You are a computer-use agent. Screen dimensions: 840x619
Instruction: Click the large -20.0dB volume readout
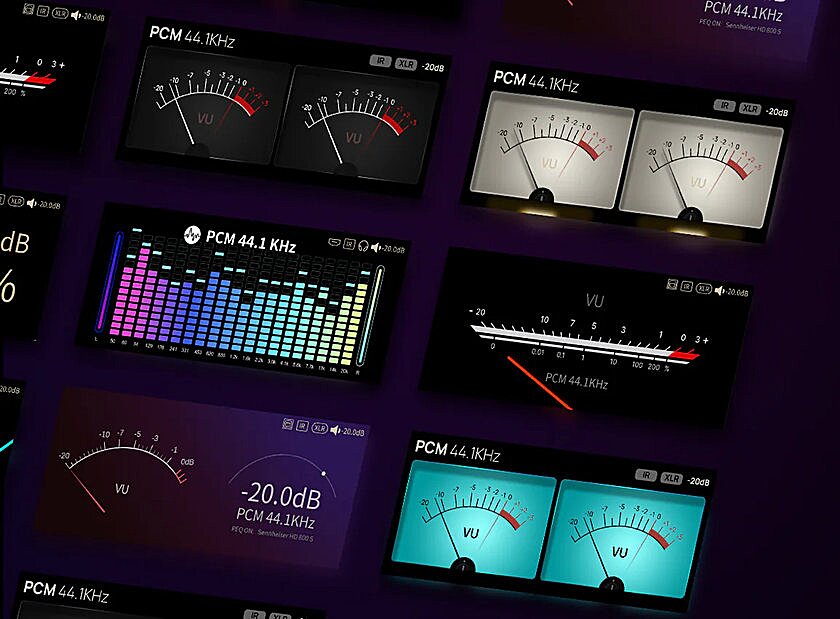(281, 493)
